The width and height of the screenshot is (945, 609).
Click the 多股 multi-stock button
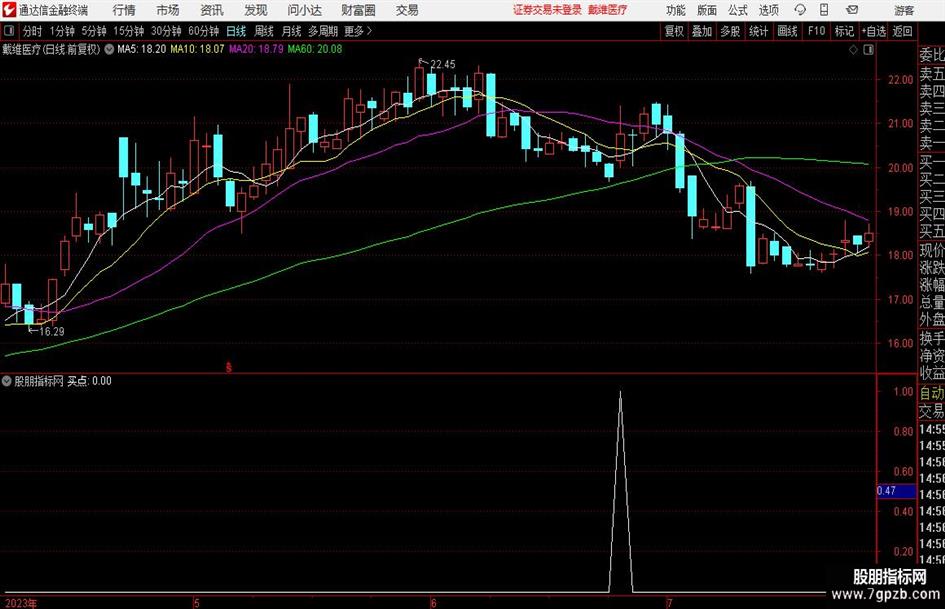click(x=730, y=31)
